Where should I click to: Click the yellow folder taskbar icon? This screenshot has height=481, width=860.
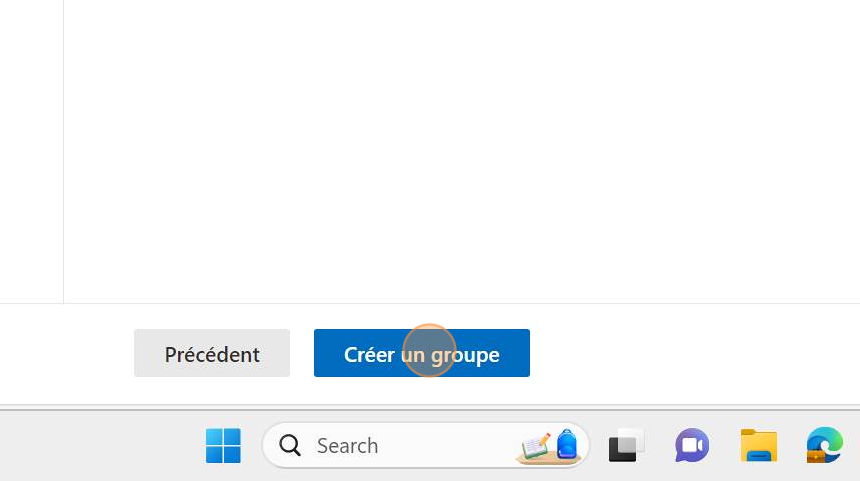click(759, 445)
